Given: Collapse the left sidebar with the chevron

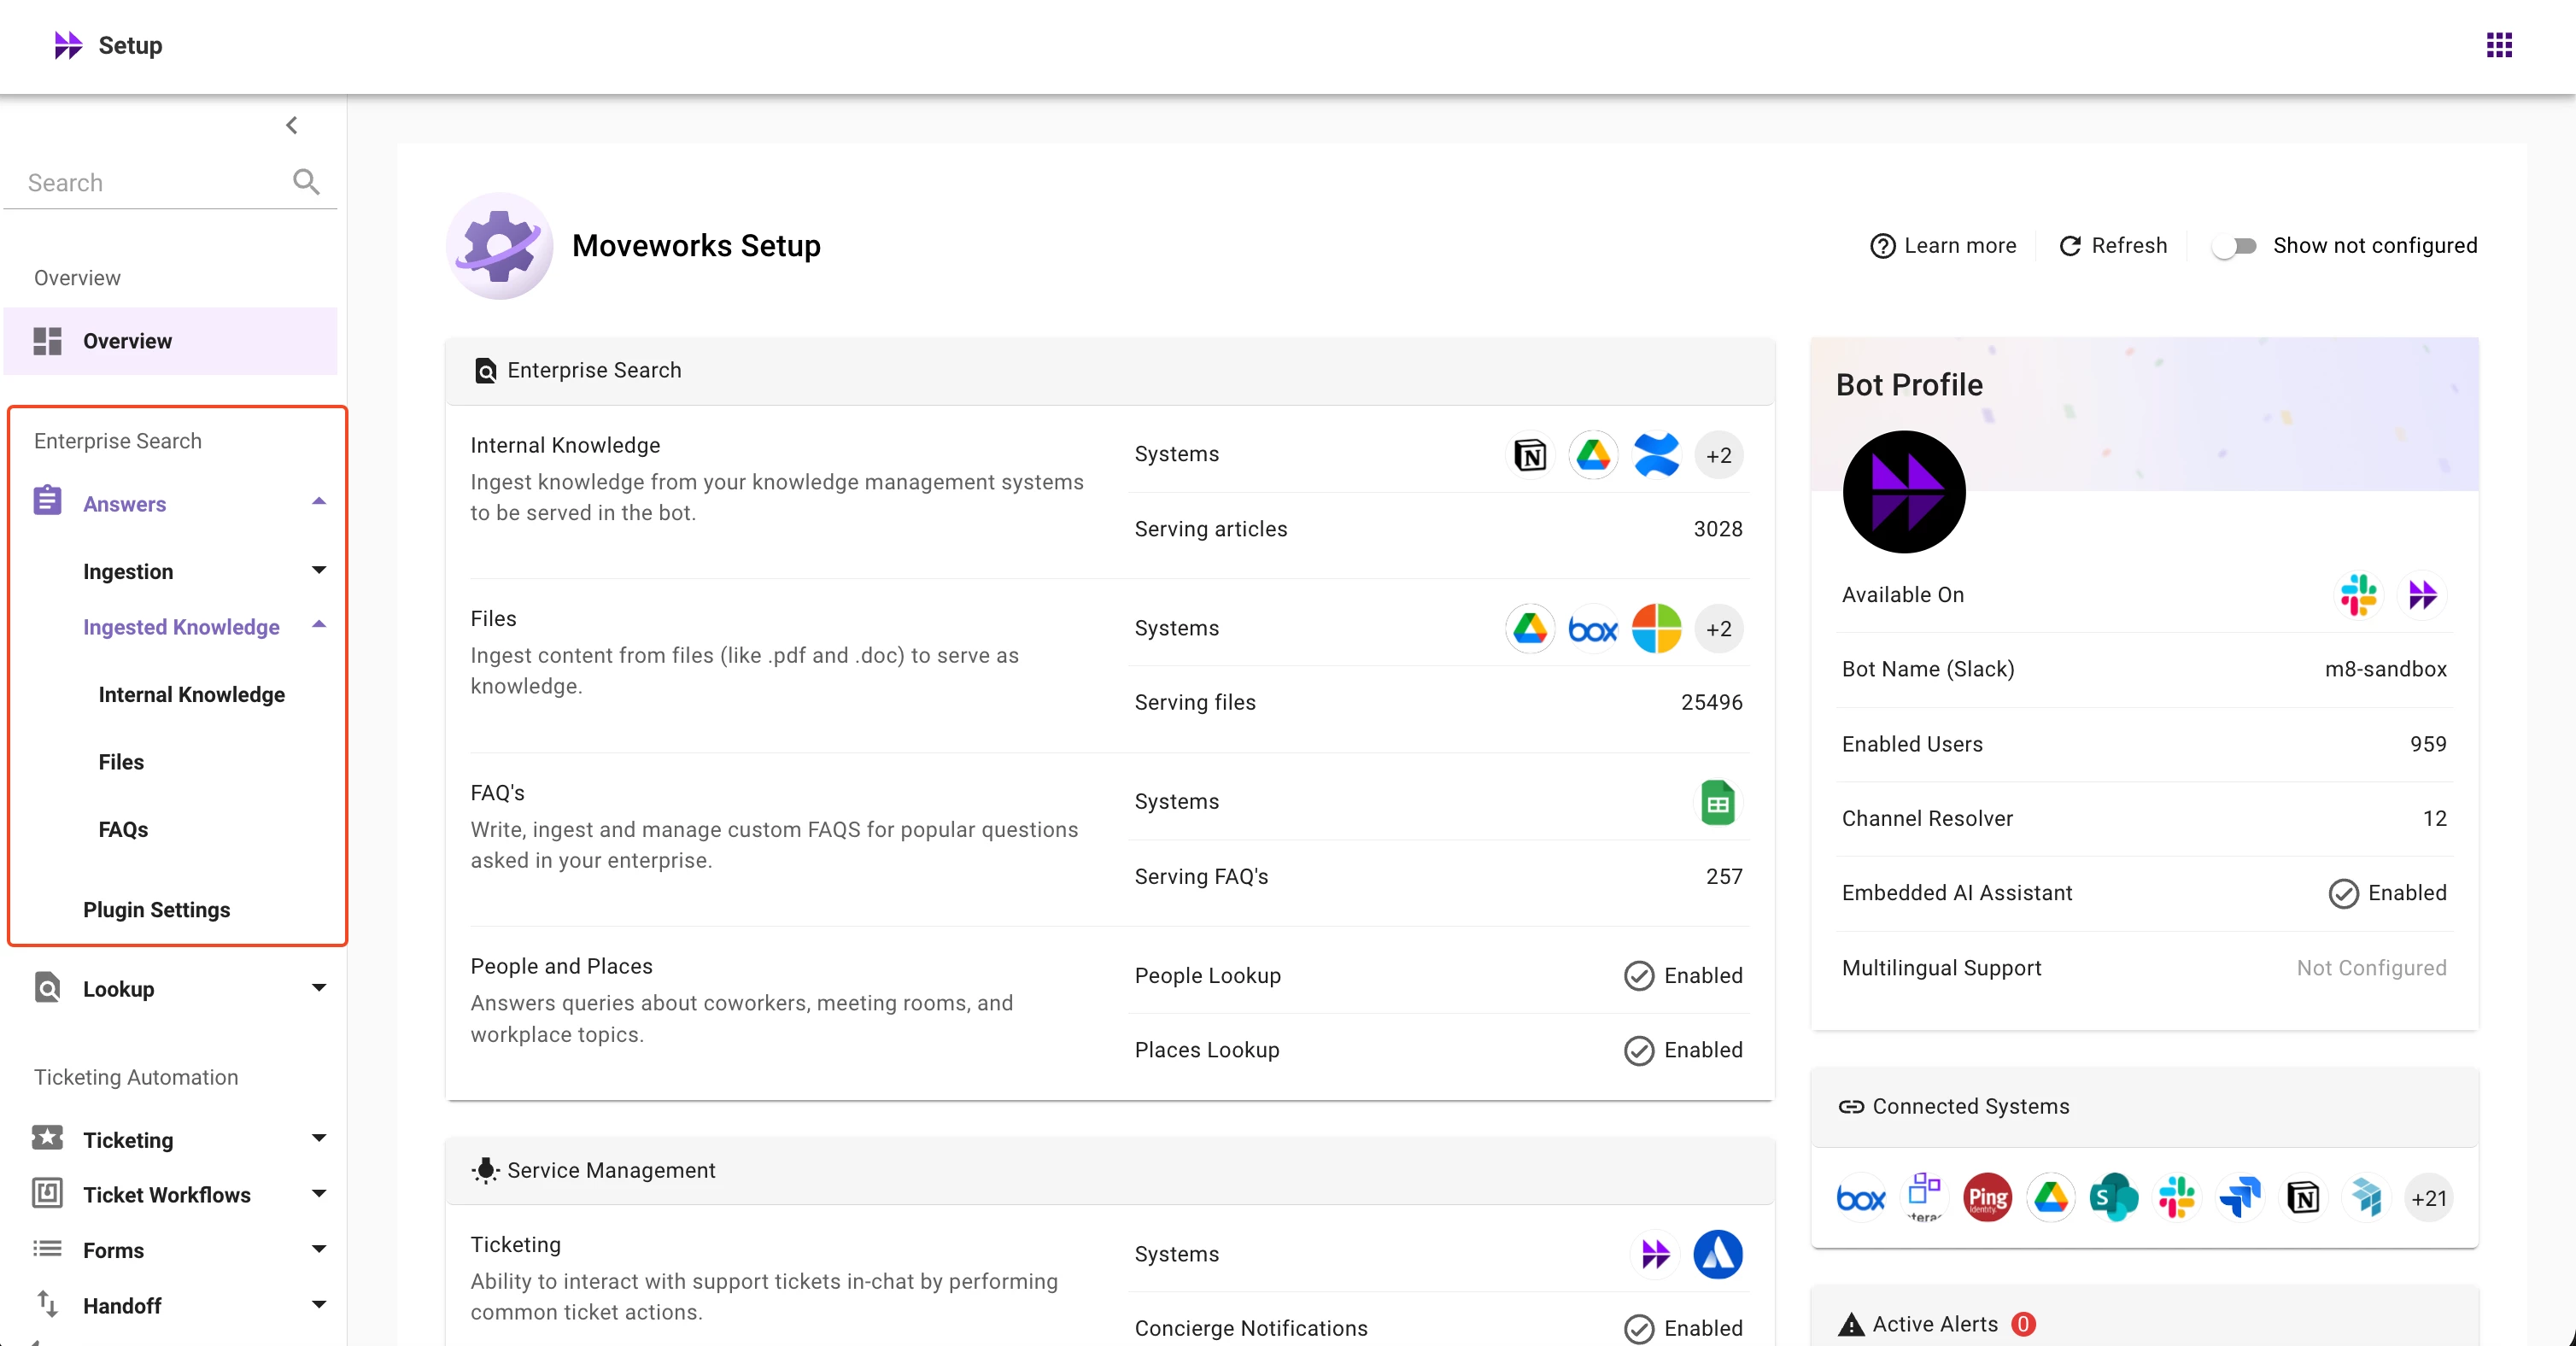Looking at the screenshot, I should (x=292, y=125).
